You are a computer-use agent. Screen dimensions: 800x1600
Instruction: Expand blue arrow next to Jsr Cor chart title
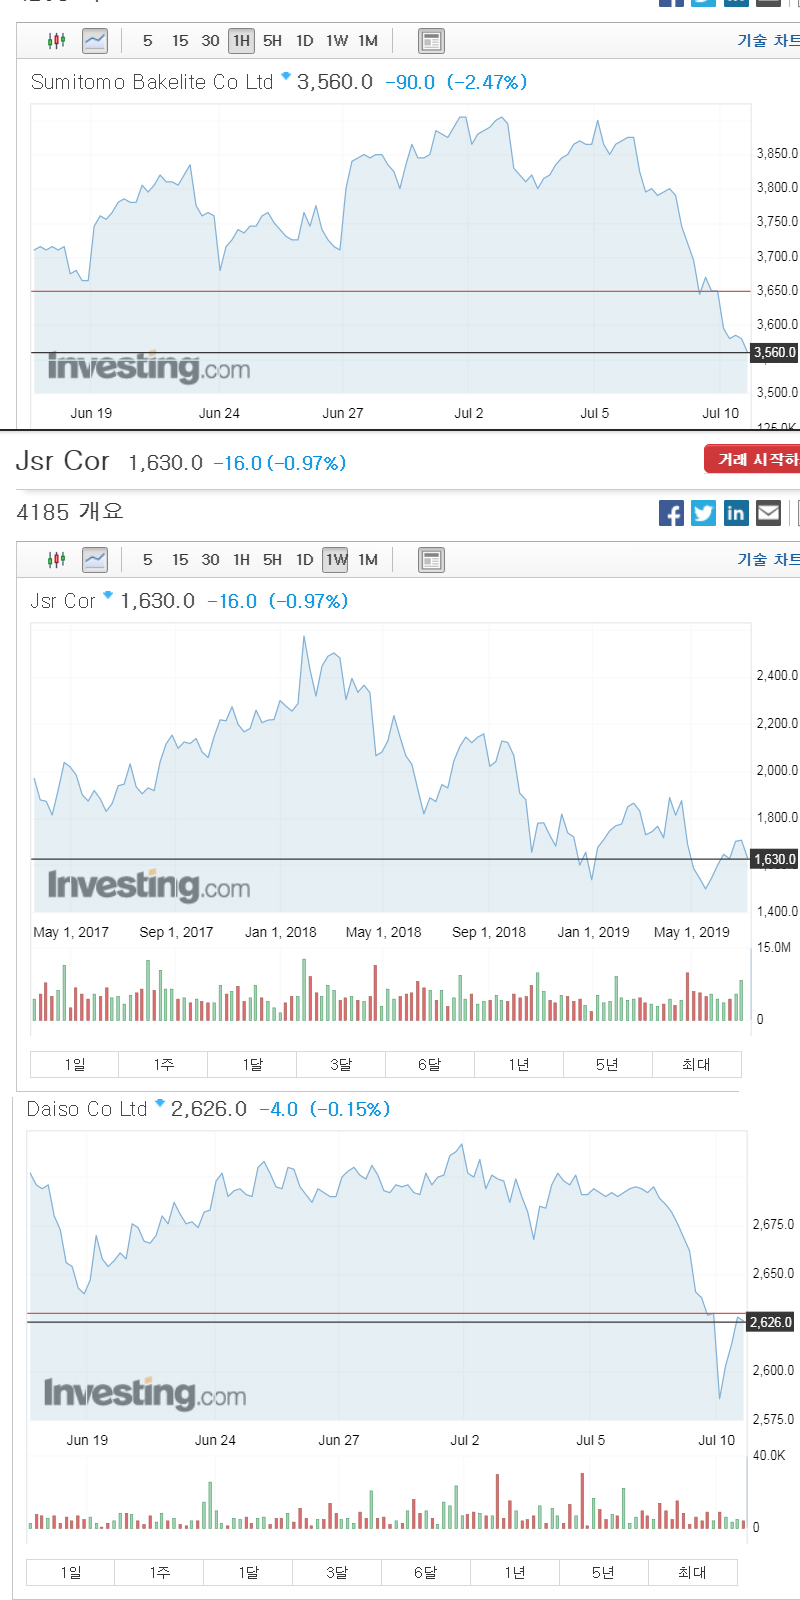click(x=108, y=595)
